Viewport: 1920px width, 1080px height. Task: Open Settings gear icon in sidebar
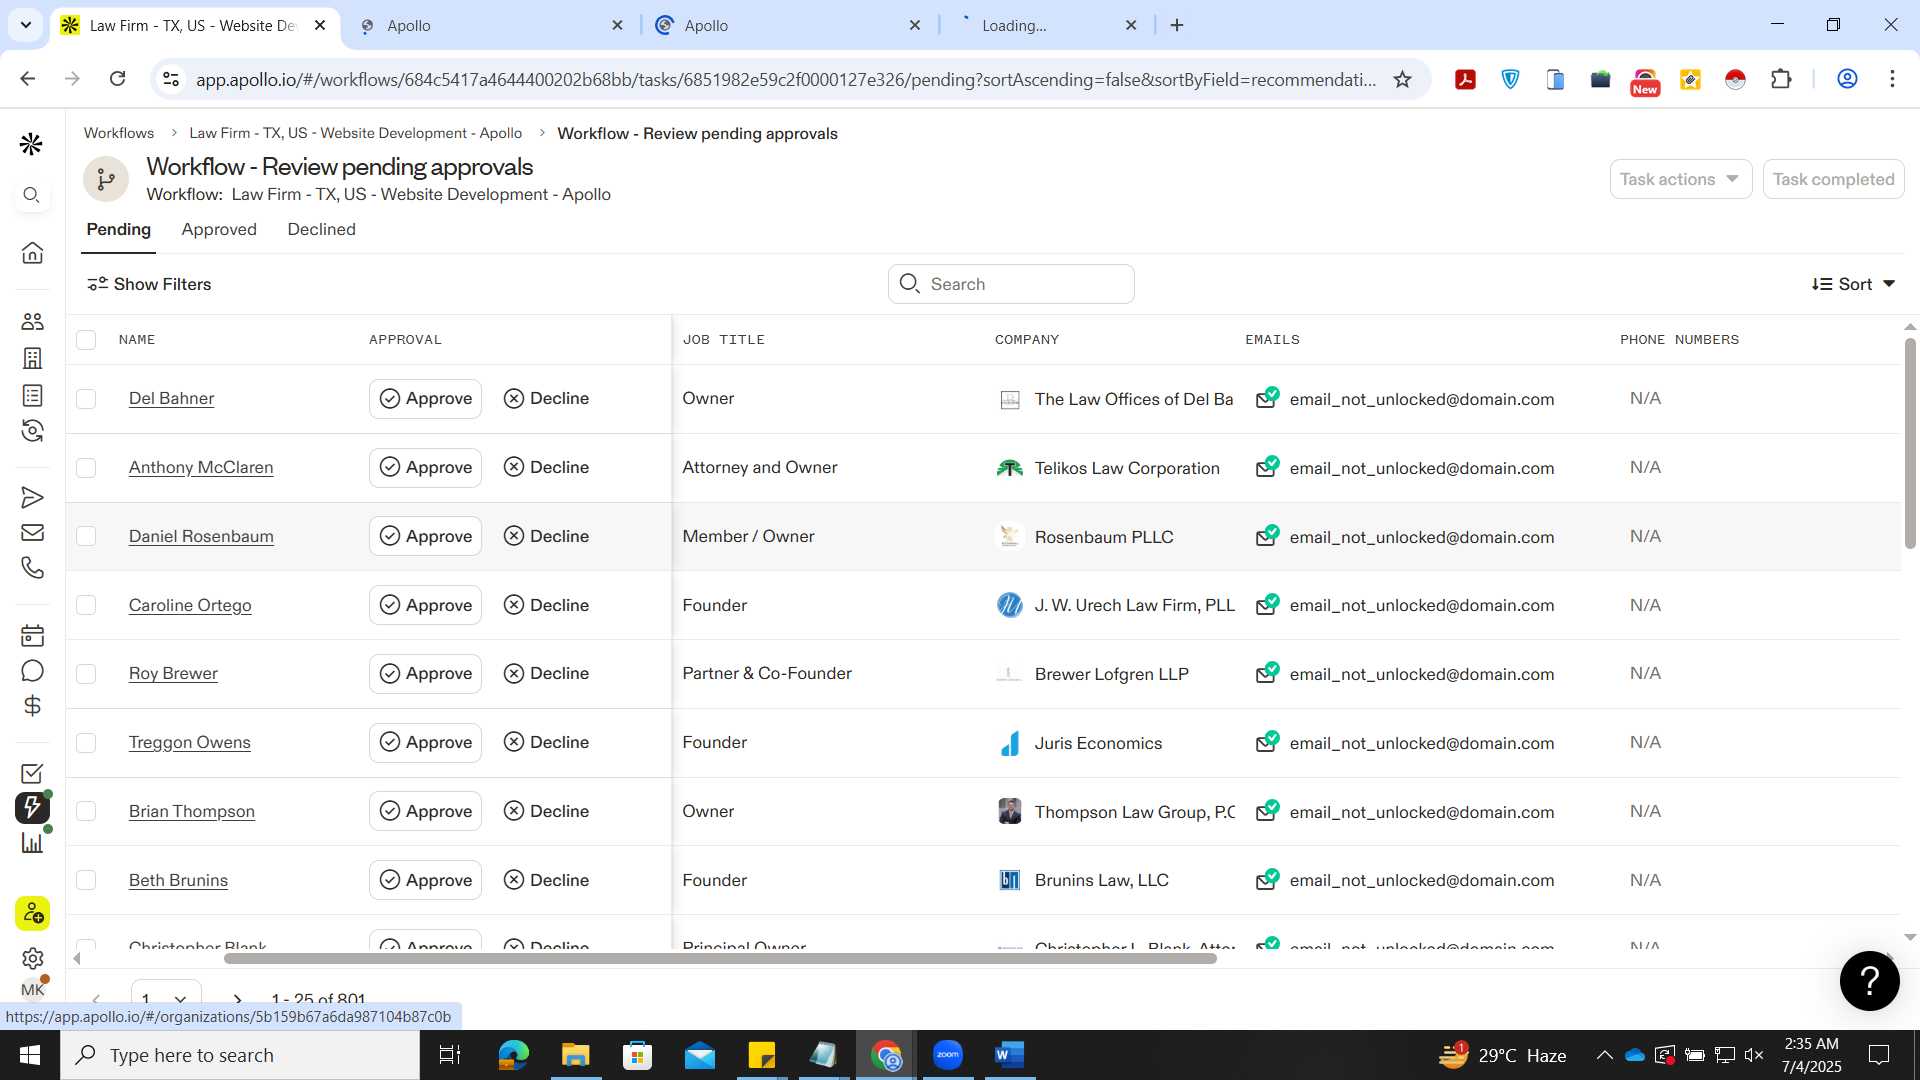pos(32,958)
